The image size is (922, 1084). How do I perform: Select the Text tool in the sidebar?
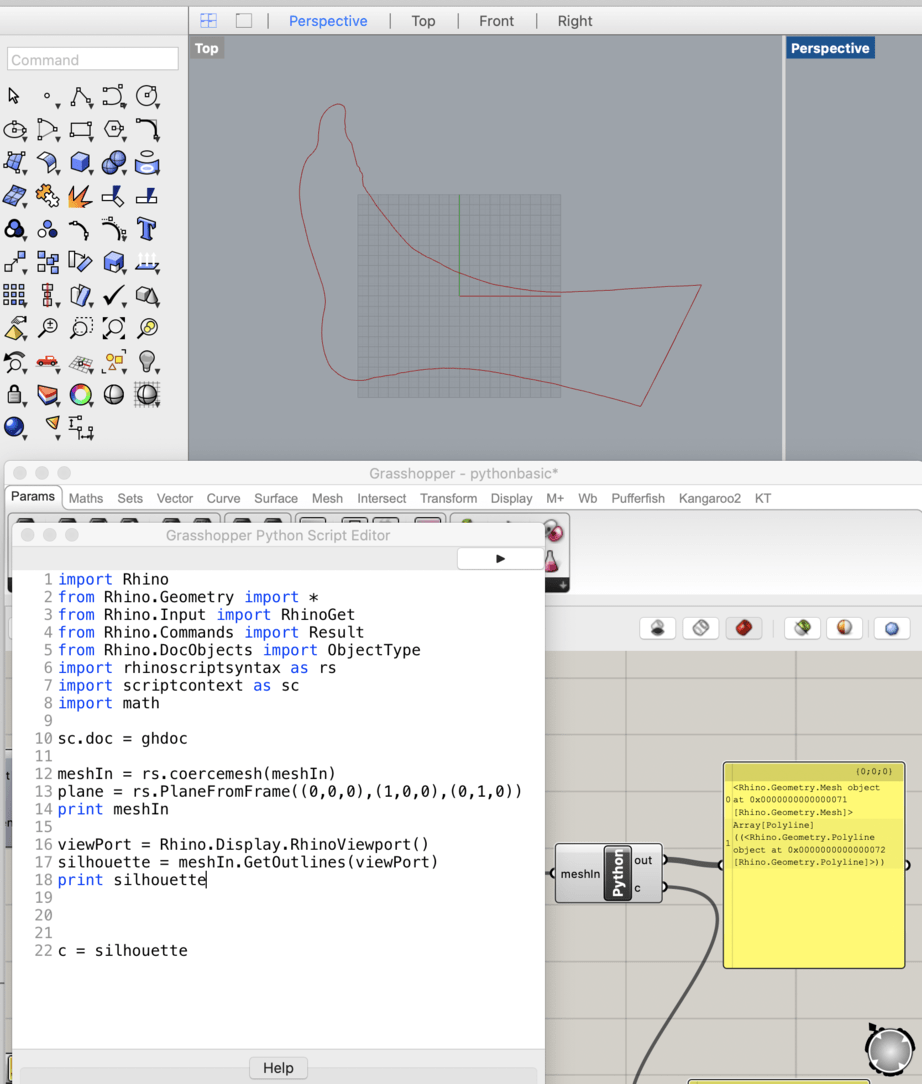(147, 229)
